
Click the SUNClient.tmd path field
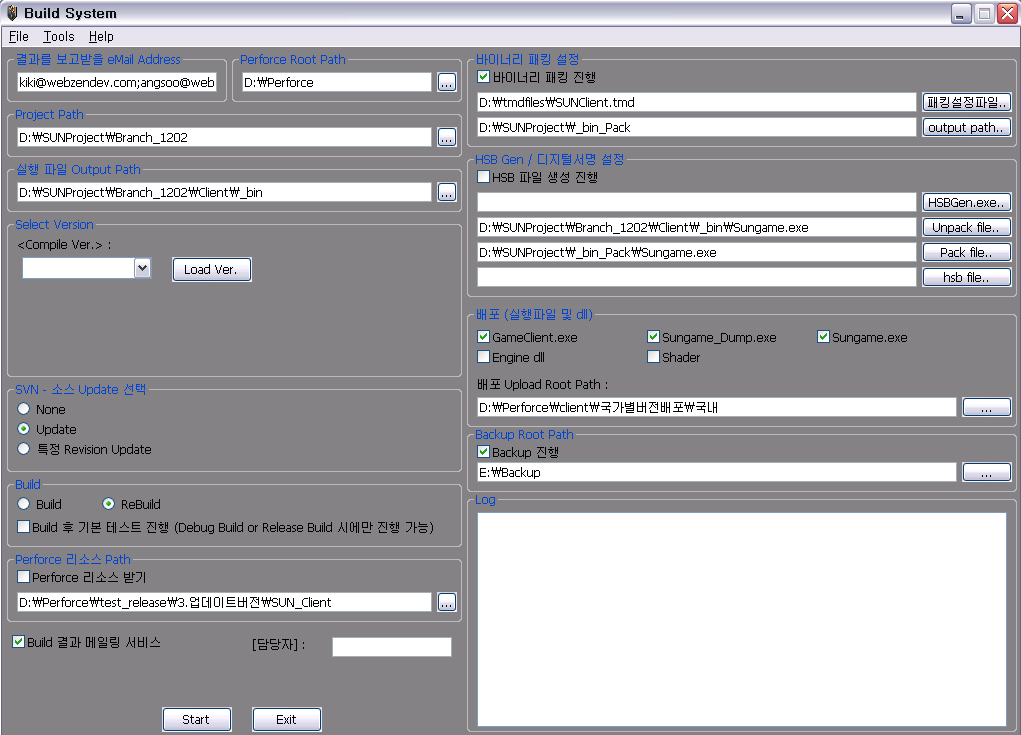pyautogui.click(x=697, y=102)
